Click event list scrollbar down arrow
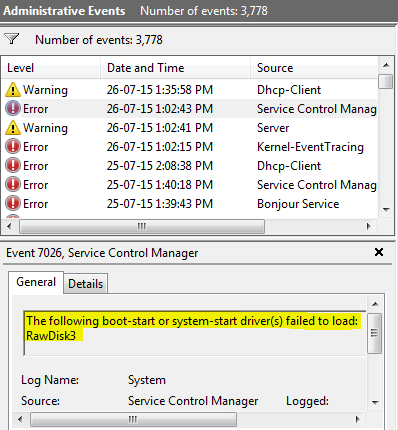 (386, 210)
